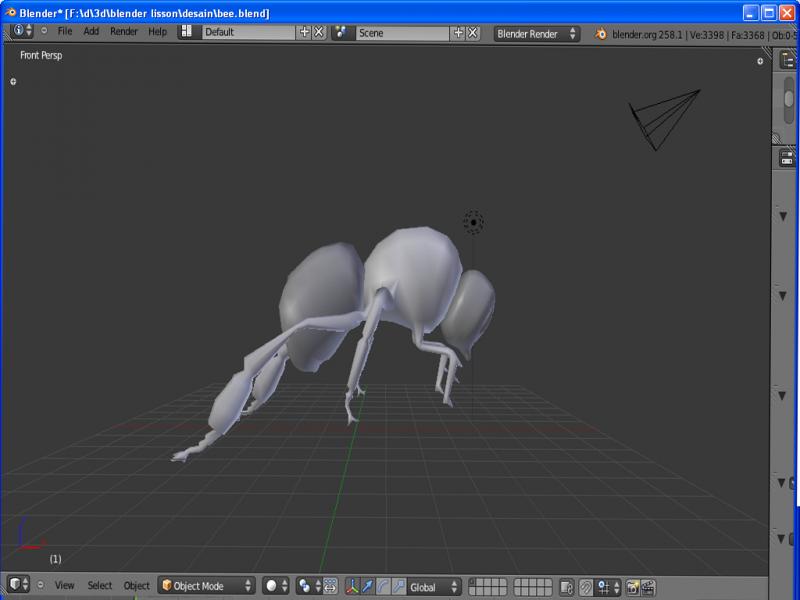The height and width of the screenshot is (600, 800).
Task: Add a new screen layout next to Default
Action: [x=304, y=32]
